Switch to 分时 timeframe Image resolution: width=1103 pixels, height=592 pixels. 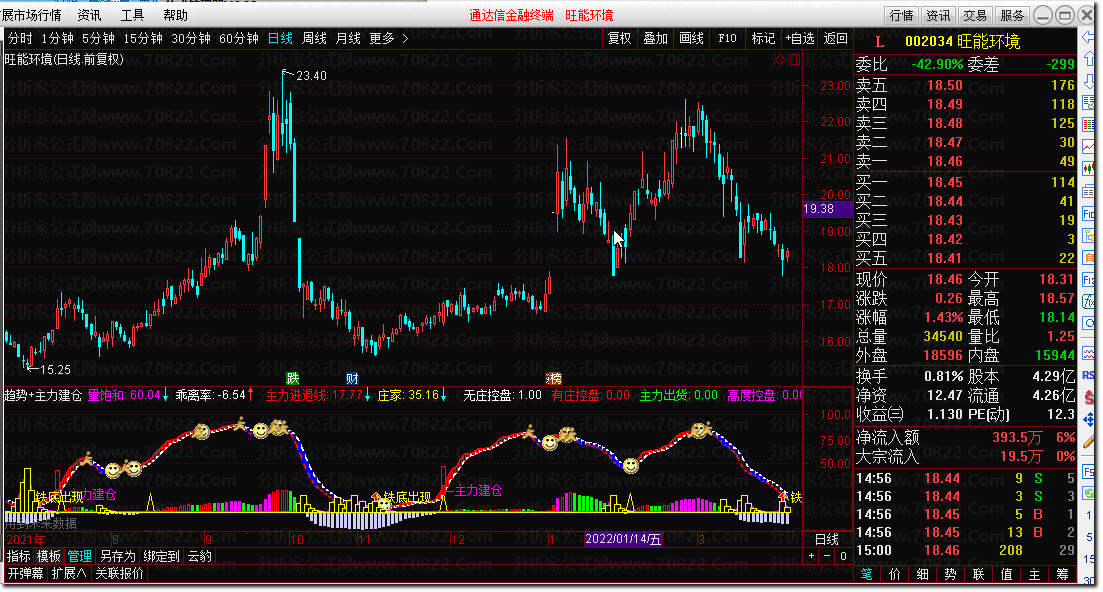[20, 39]
